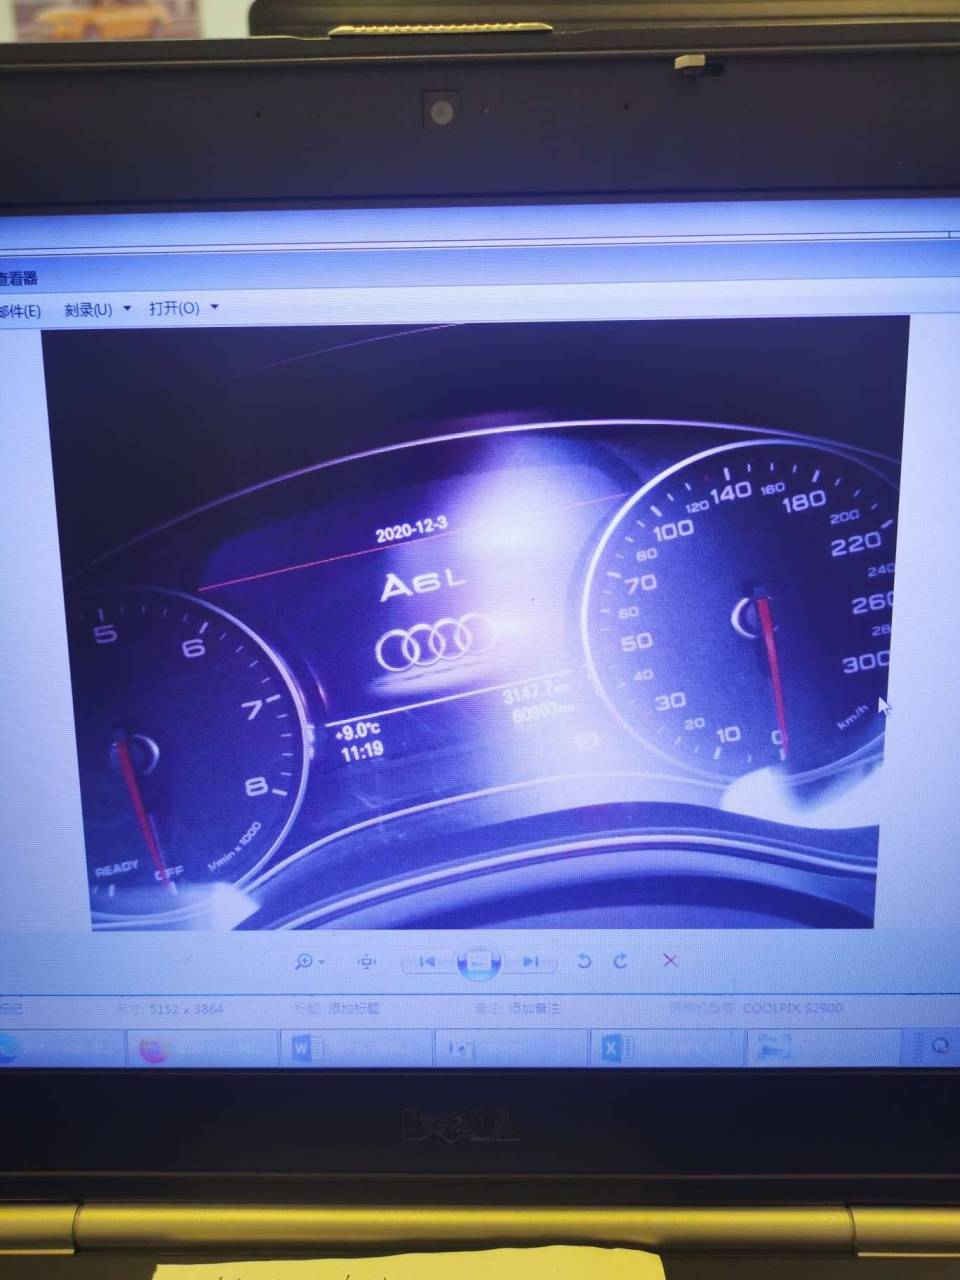Rotate the picture counterclockwise
Image resolution: width=960 pixels, height=1280 pixels.
584,961
